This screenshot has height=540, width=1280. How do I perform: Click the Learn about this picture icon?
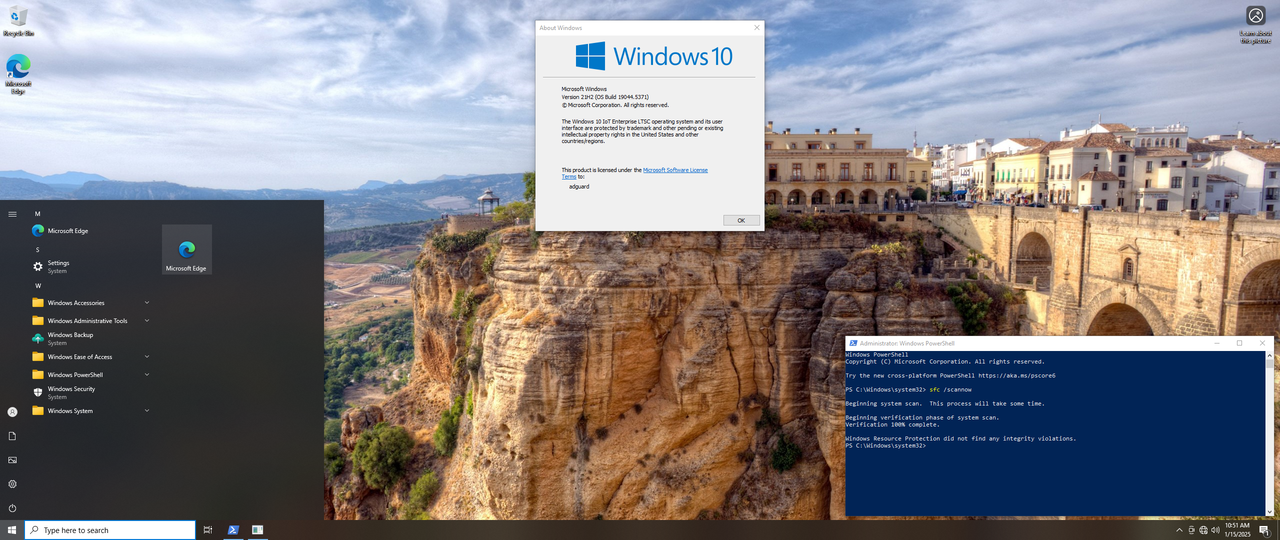click(1255, 23)
